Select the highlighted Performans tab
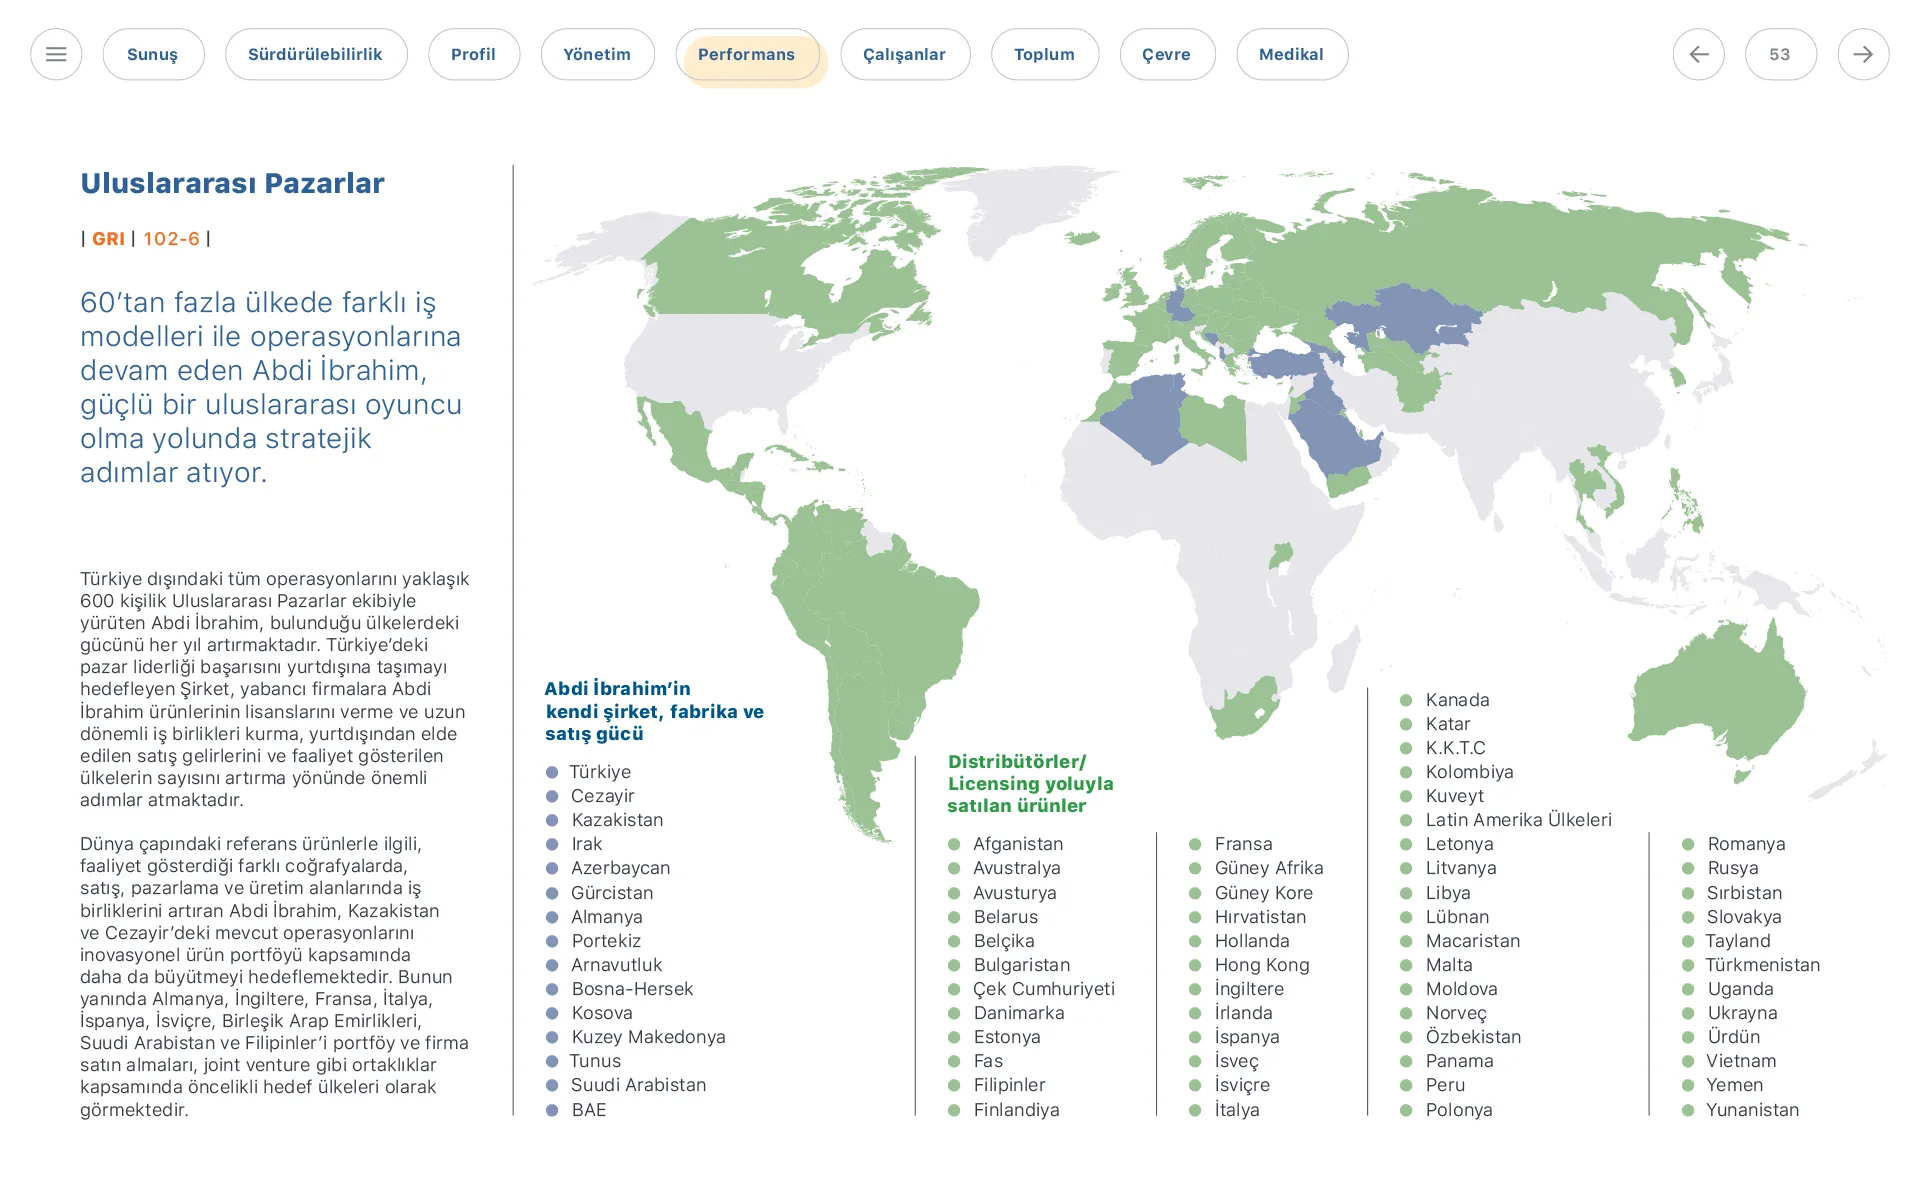 [747, 54]
